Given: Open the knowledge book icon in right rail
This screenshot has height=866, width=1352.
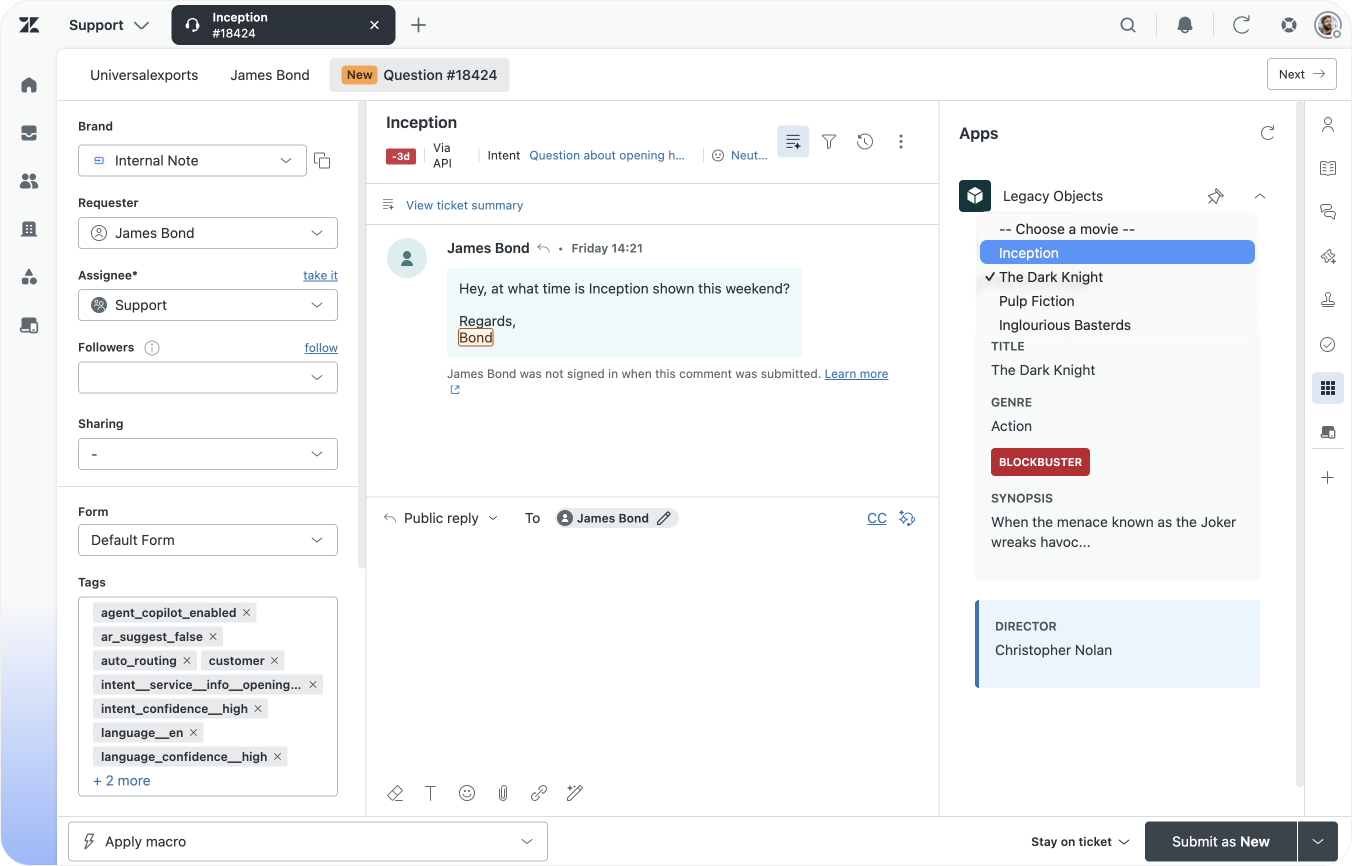Looking at the screenshot, I should tap(1328, 168).
